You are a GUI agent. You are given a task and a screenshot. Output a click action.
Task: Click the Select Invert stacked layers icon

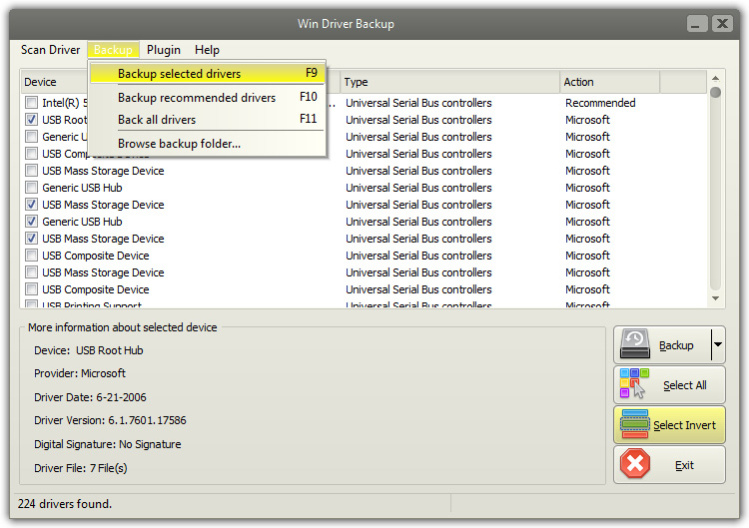(635, 425)
